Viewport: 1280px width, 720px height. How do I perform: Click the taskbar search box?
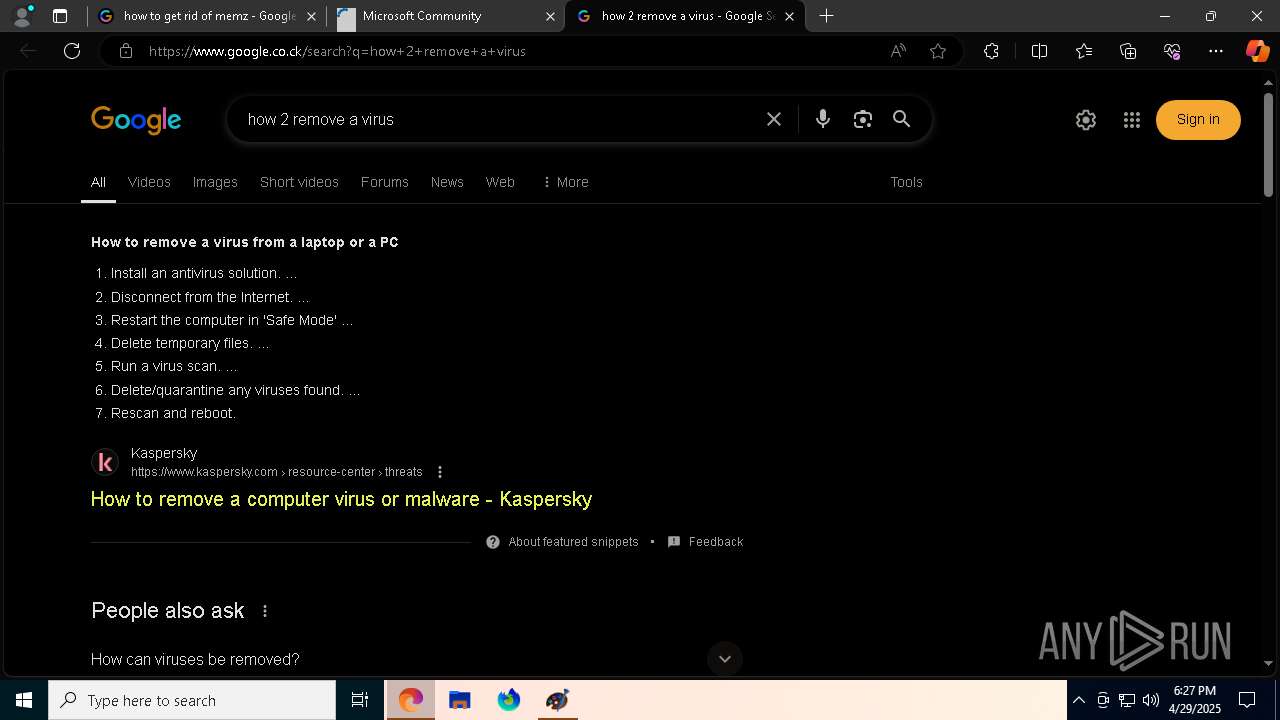pyautogui.click(x=192, y=700)
